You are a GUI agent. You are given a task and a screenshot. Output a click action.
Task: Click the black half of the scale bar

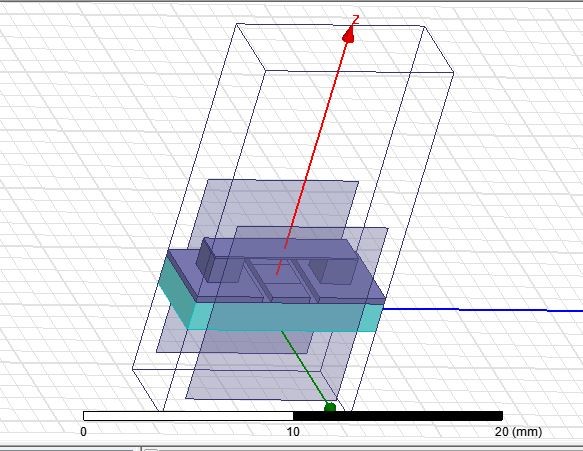coord(398,416)
